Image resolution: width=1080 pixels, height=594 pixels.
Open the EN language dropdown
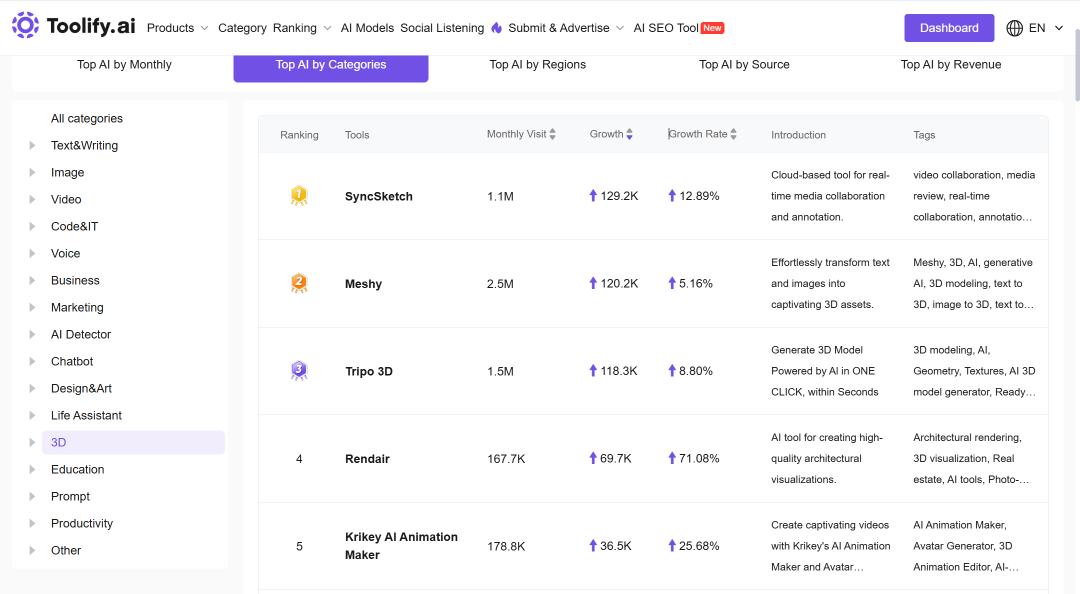click(x=1046, y=28)
